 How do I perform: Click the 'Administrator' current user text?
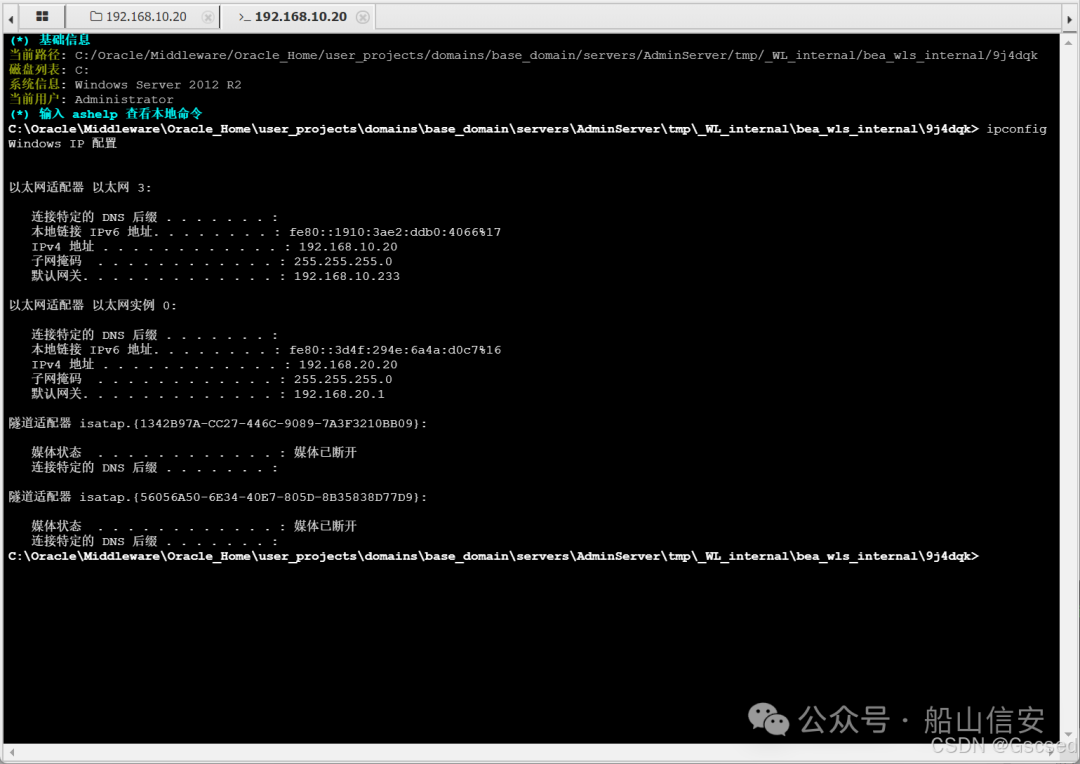point(124,99)
